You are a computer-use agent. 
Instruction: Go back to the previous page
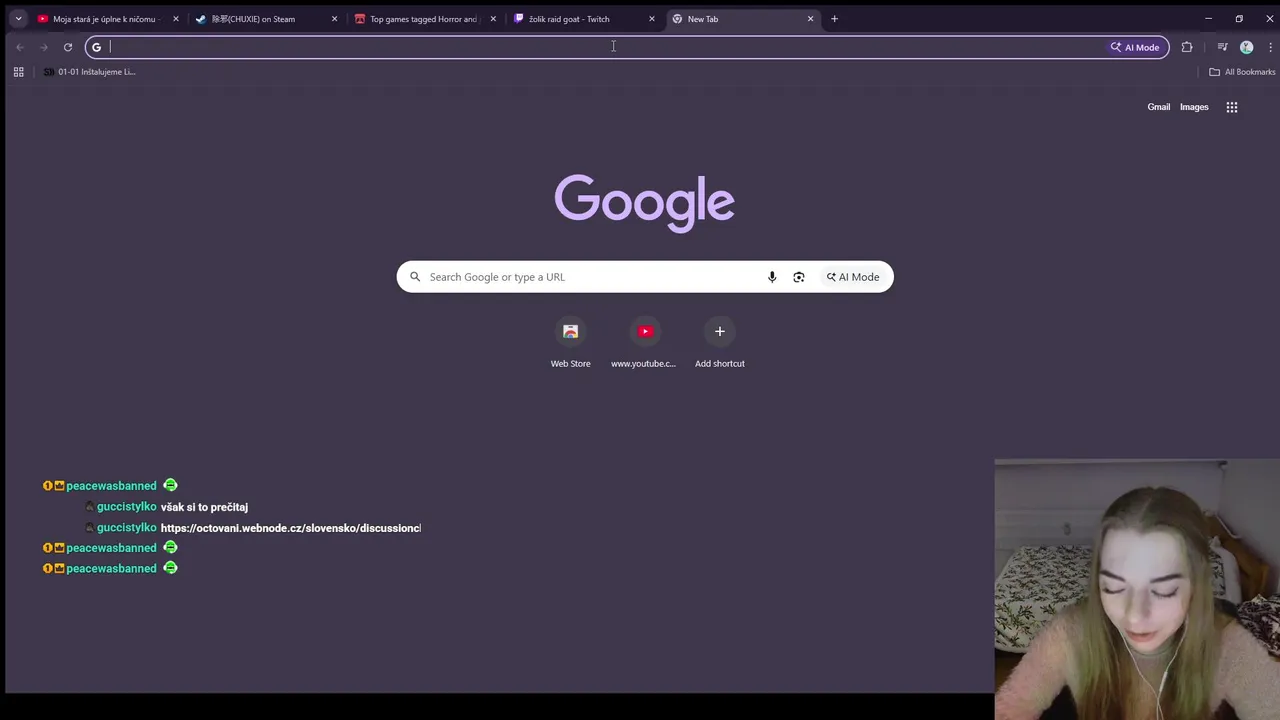19,47
